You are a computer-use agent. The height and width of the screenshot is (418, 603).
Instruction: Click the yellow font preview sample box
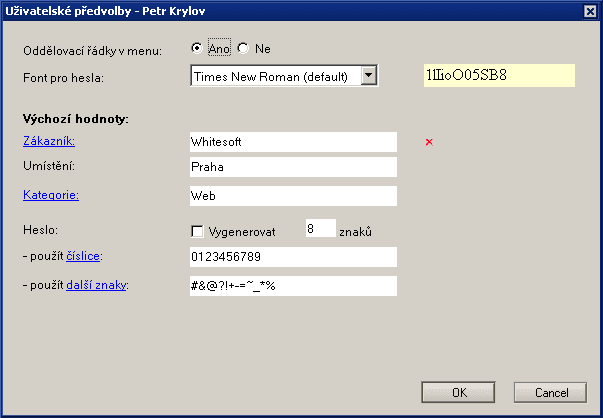499,76
